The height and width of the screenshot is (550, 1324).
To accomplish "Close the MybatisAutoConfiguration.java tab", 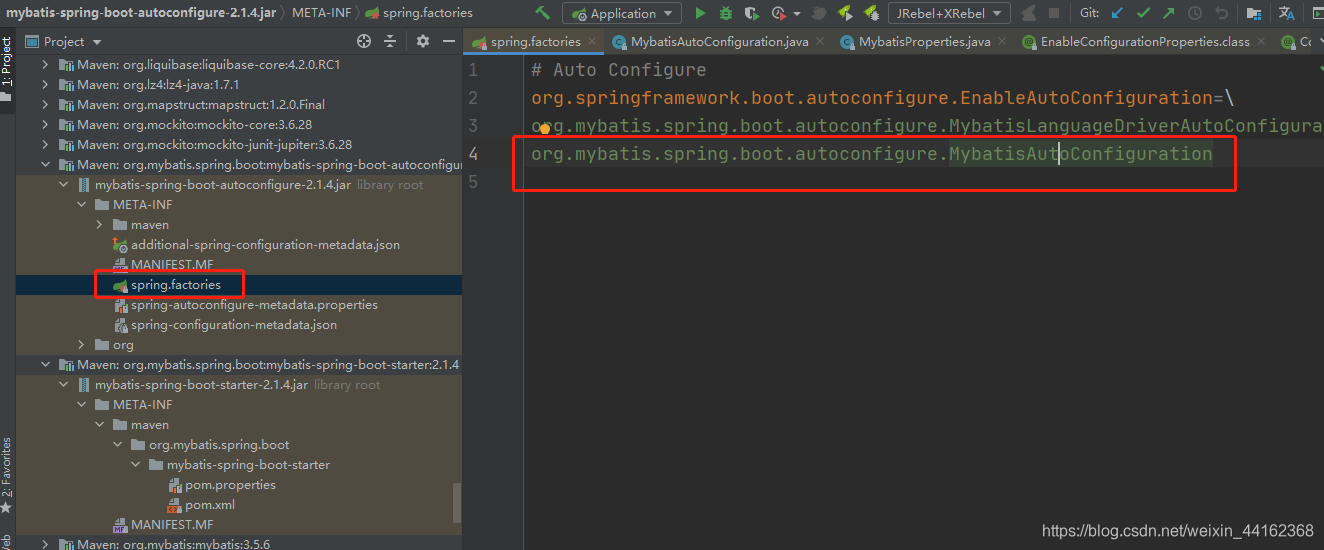I will tap(820, 42).
